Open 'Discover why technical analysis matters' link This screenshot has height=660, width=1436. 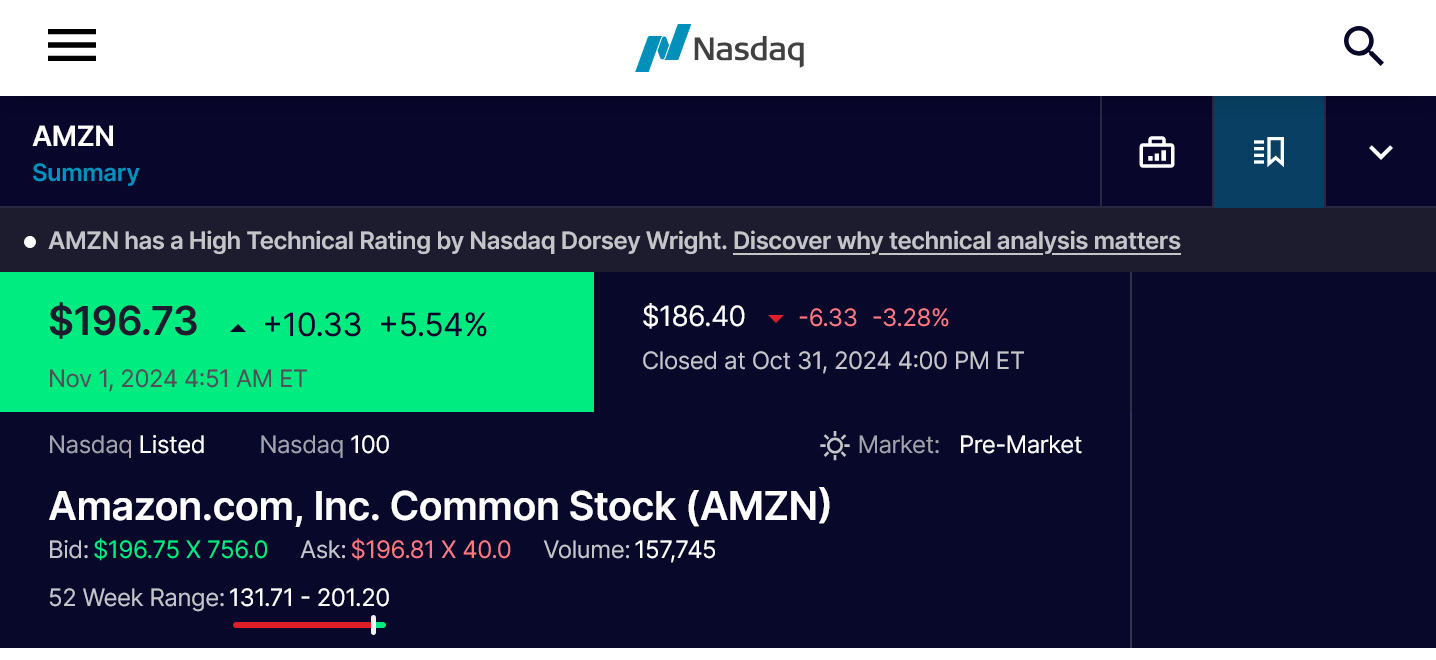956,241
